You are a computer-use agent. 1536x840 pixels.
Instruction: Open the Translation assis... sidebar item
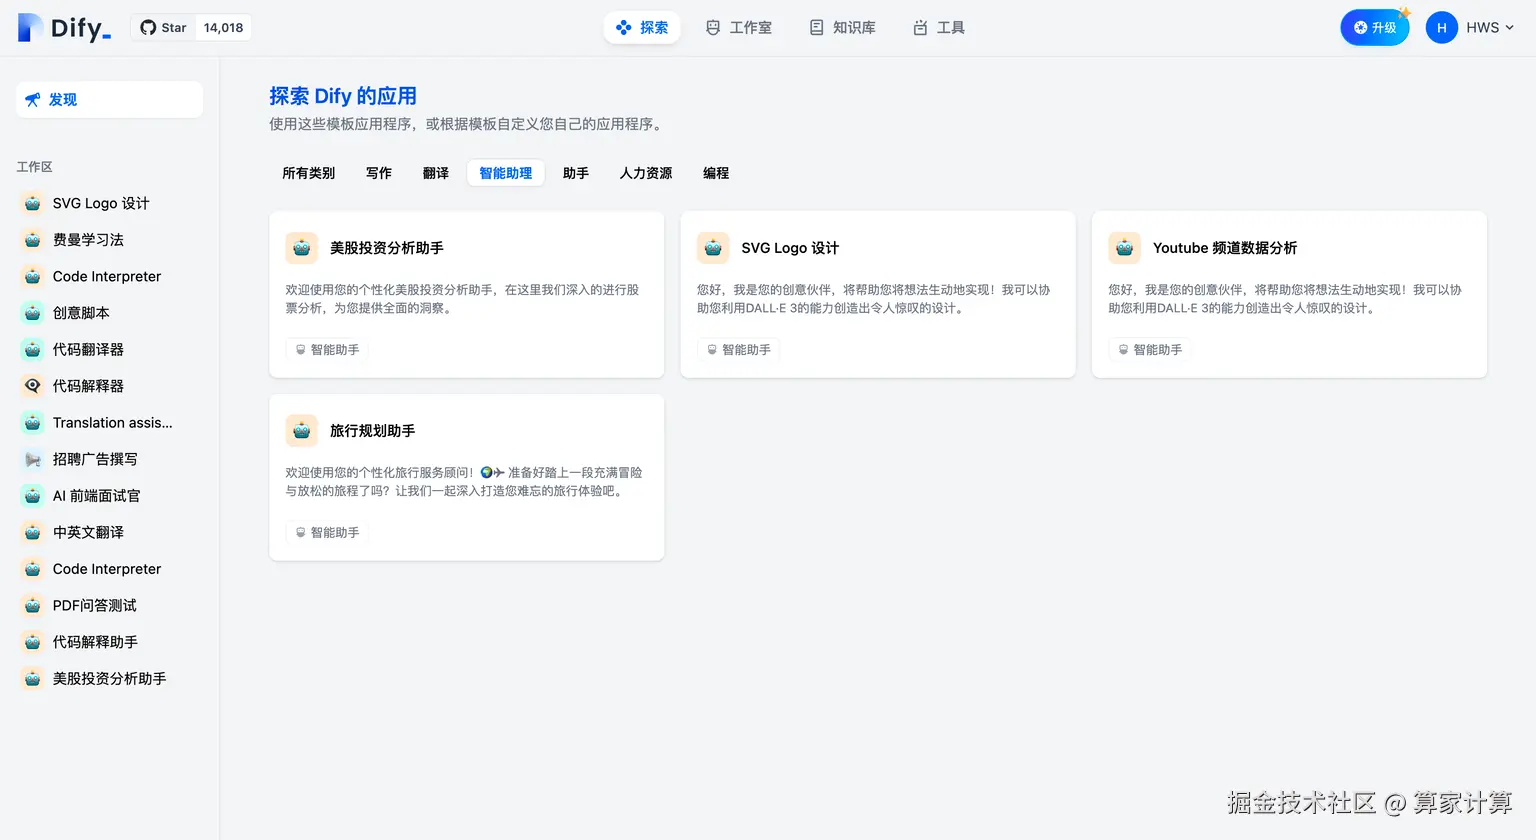[x=110, y=422]
